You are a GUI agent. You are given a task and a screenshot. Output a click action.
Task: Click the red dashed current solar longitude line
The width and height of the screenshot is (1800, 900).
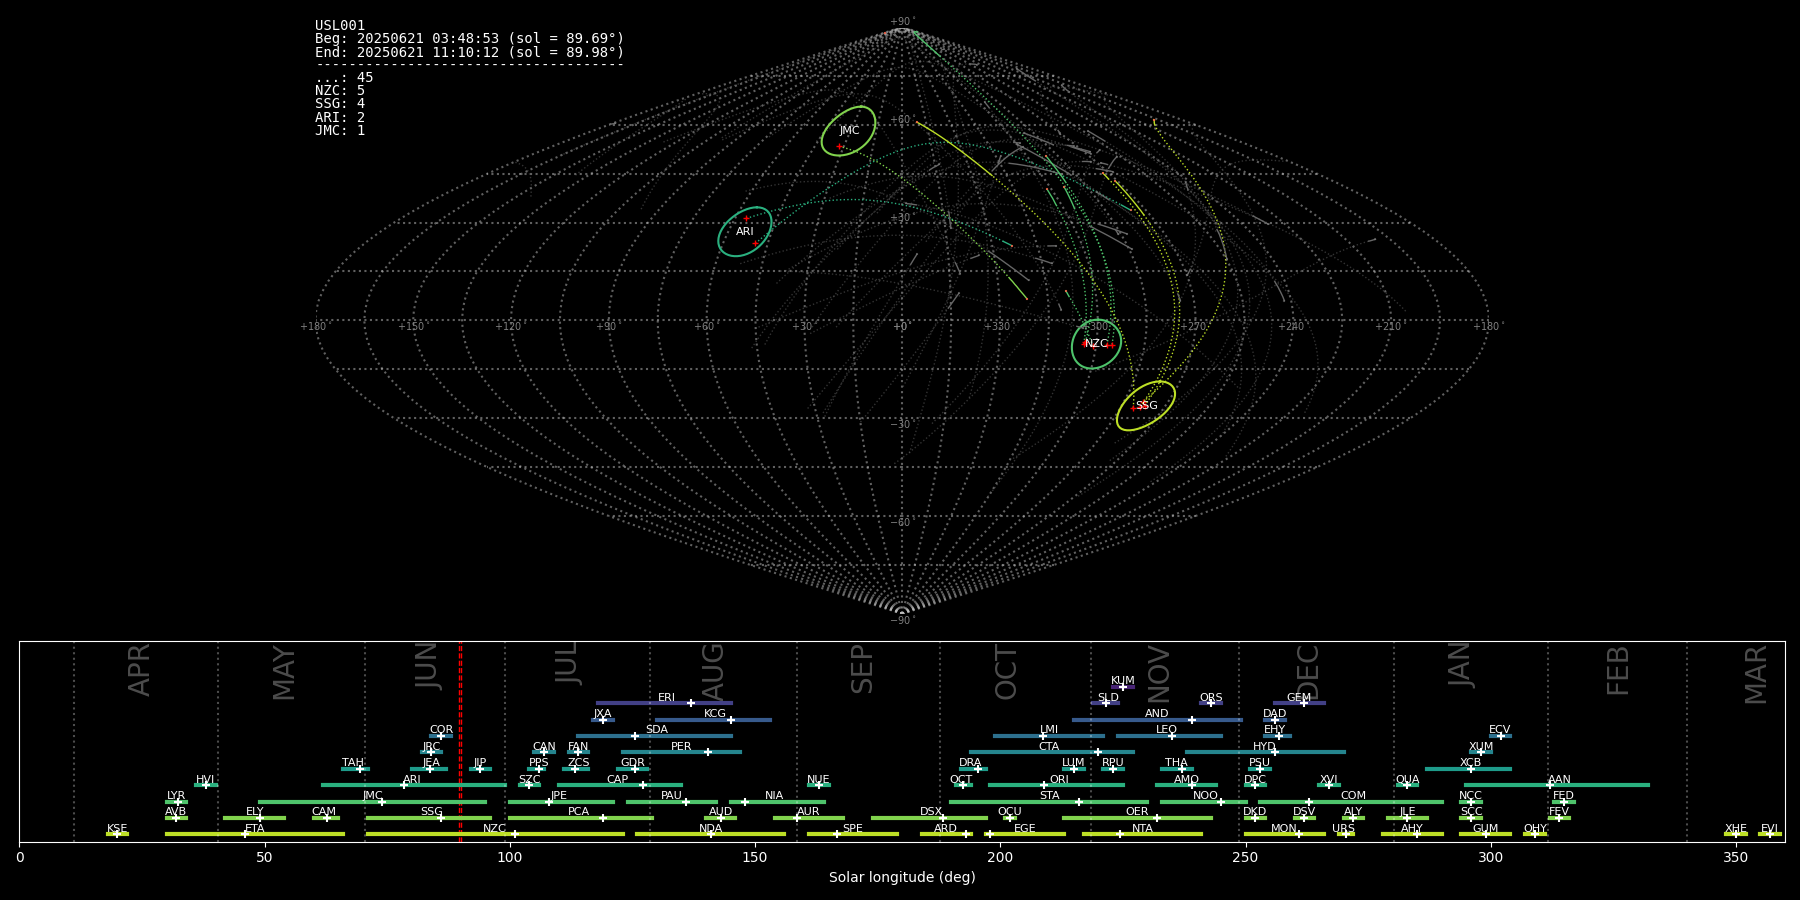click(460, 742)
